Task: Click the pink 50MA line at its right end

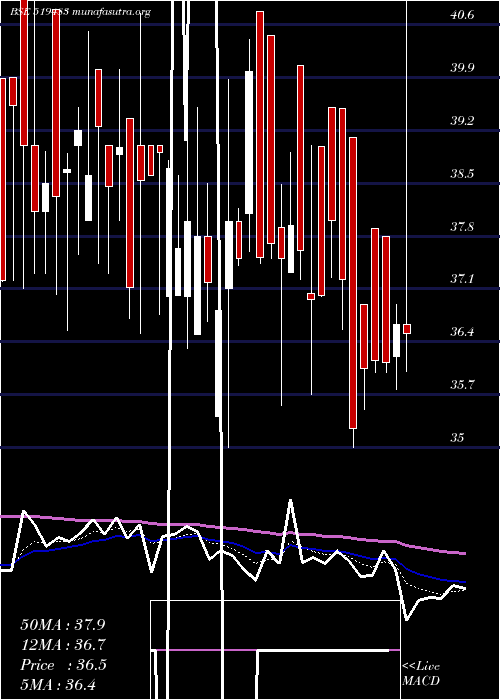Action: coord(464,554)
